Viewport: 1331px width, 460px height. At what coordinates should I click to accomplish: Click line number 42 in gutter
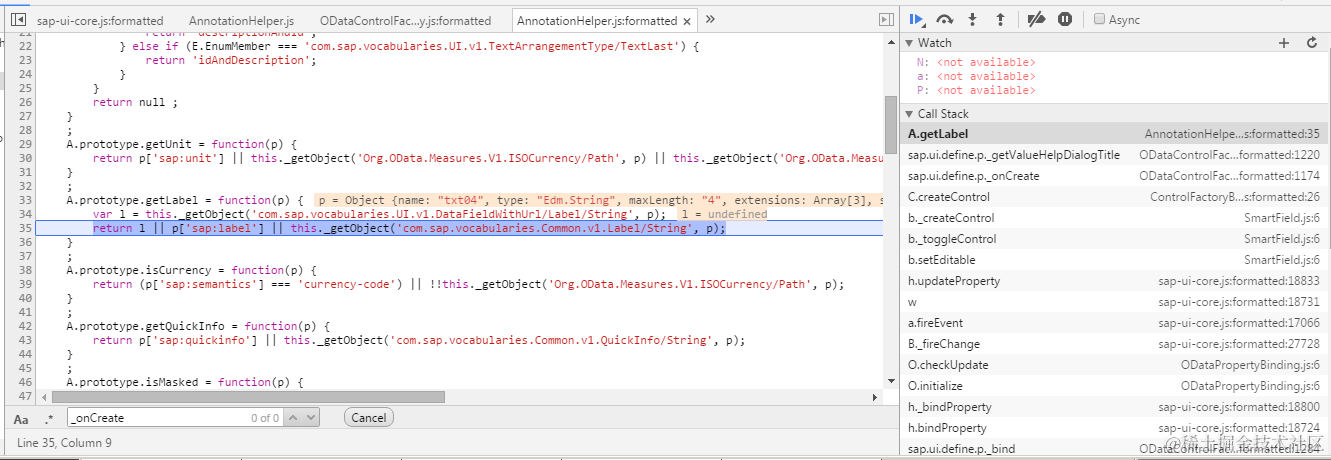[26, 326]
